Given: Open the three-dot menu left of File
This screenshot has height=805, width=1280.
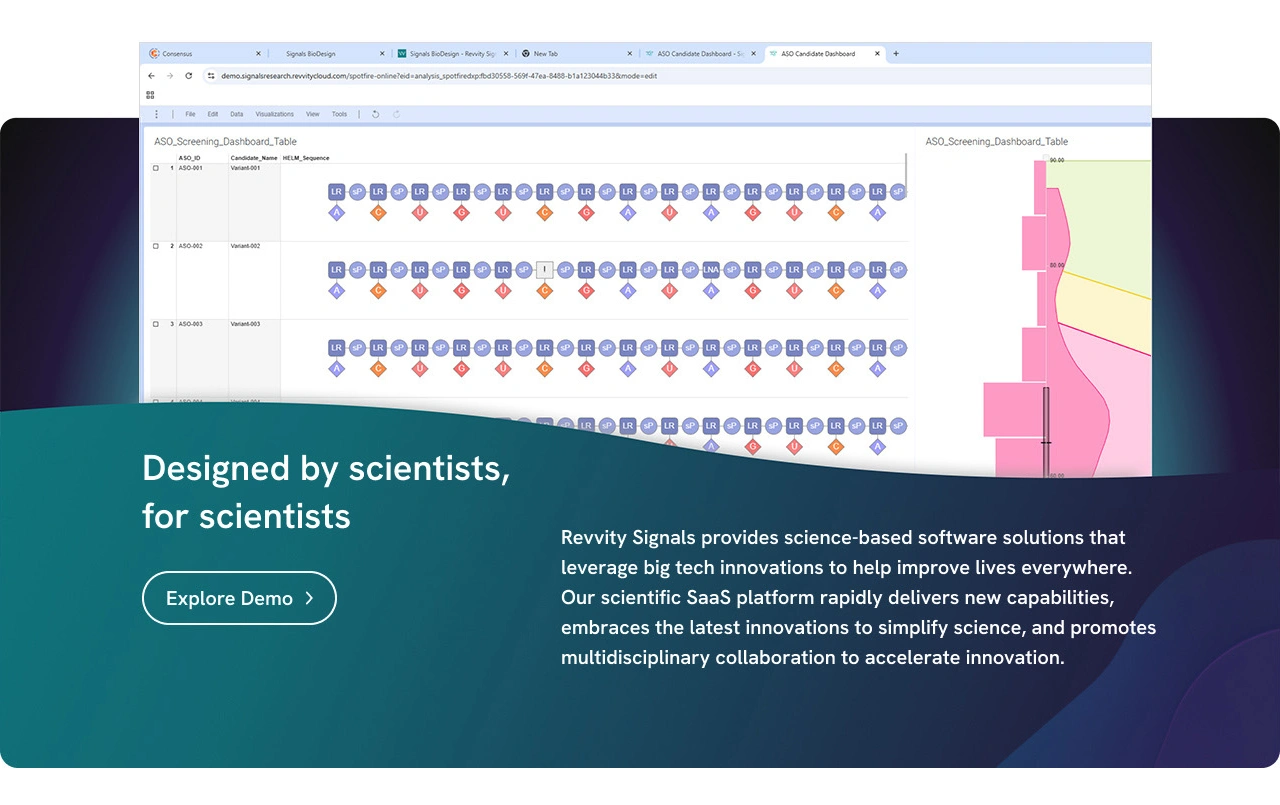Looking at the screenshot, I should pyautogui.click(x=156, y=114).
